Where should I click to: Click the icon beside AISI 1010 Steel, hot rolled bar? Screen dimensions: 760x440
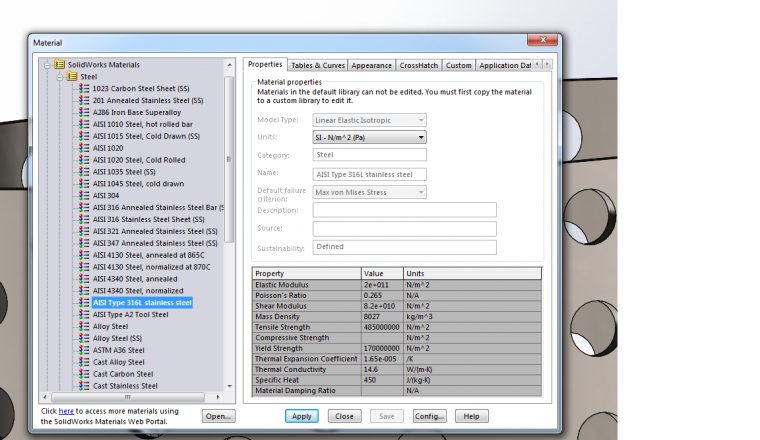pos(84,124)
